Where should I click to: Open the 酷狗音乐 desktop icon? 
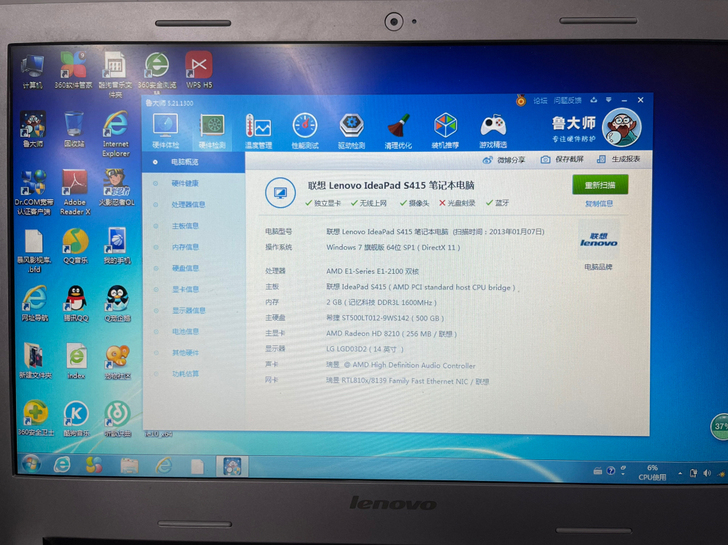coord(76,419)
